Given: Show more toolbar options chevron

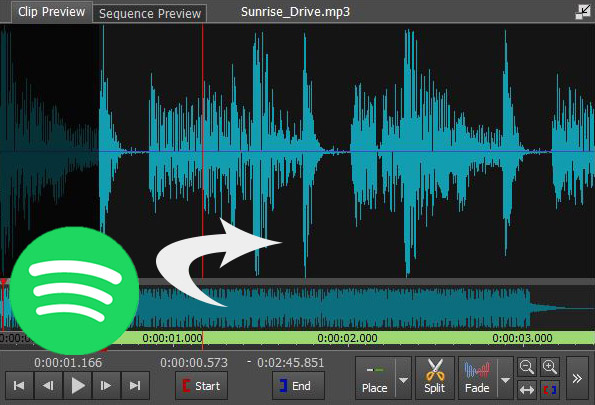Looking at the screenshot, I should point(577,378).
